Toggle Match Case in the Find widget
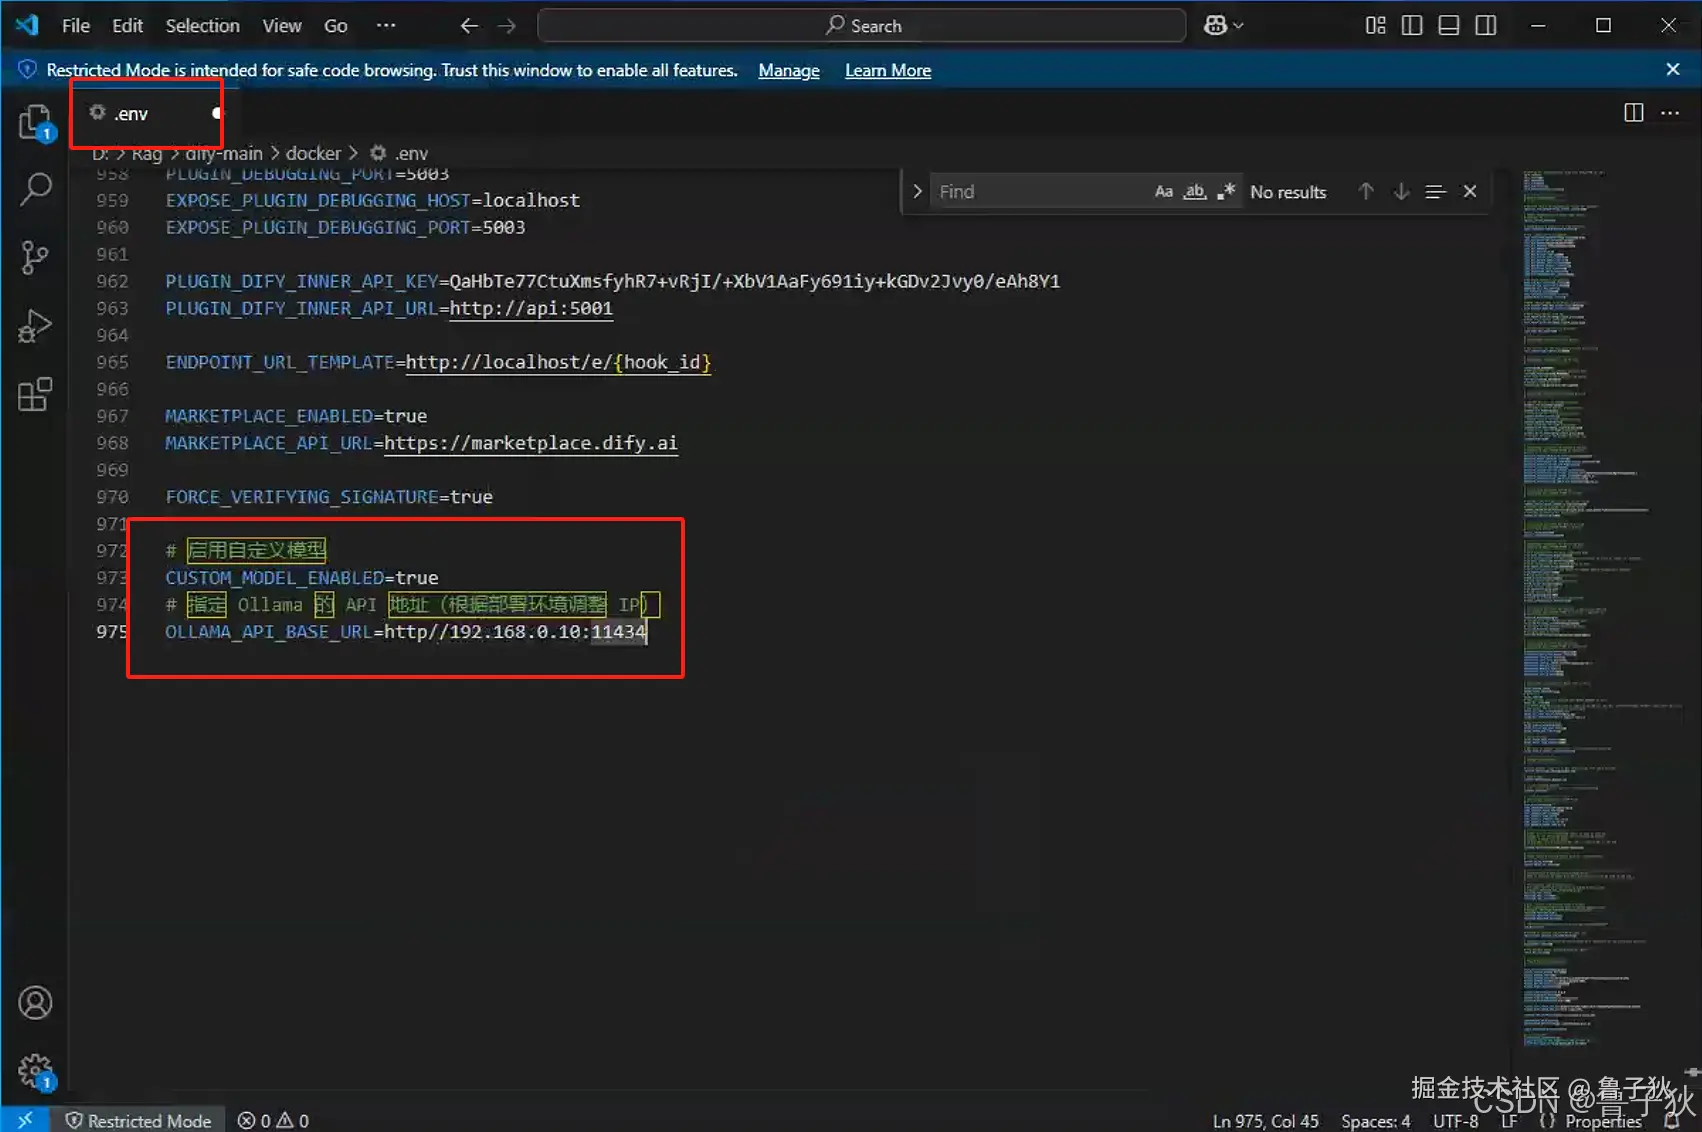The height and width of the screenshot is (1132, 1702). [1163, 191]
